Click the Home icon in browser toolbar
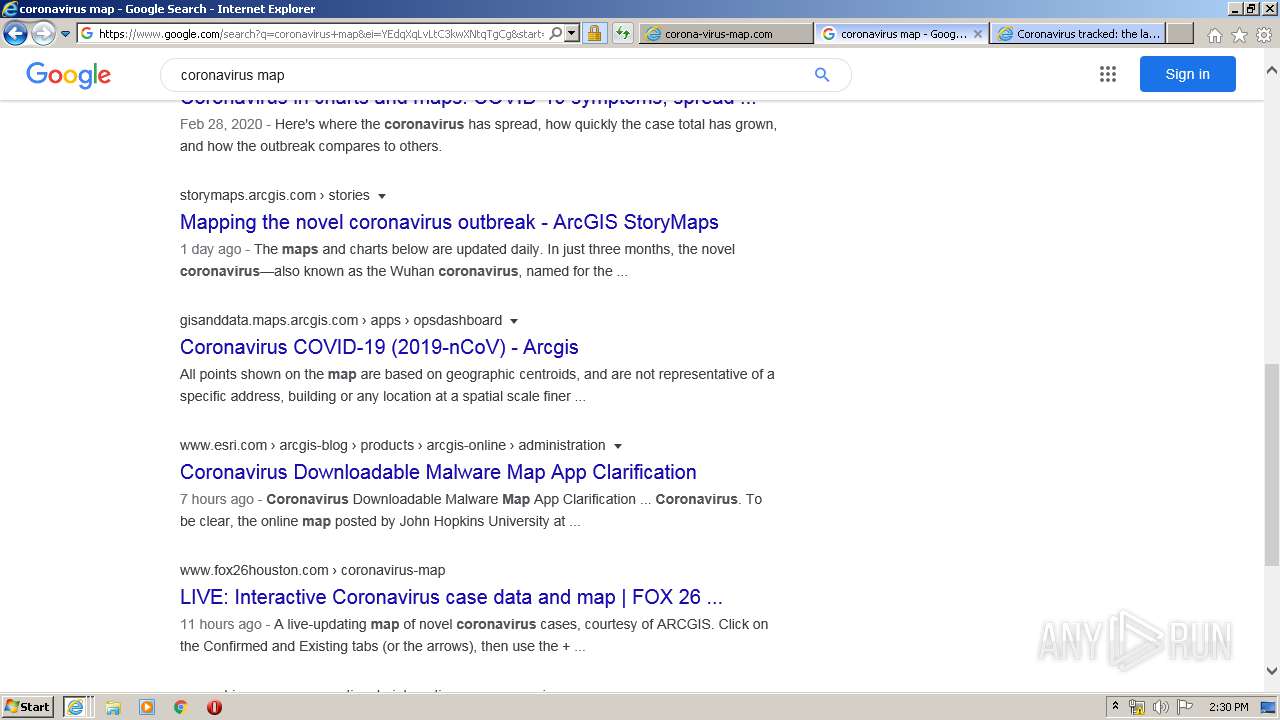 [1214, 35]
